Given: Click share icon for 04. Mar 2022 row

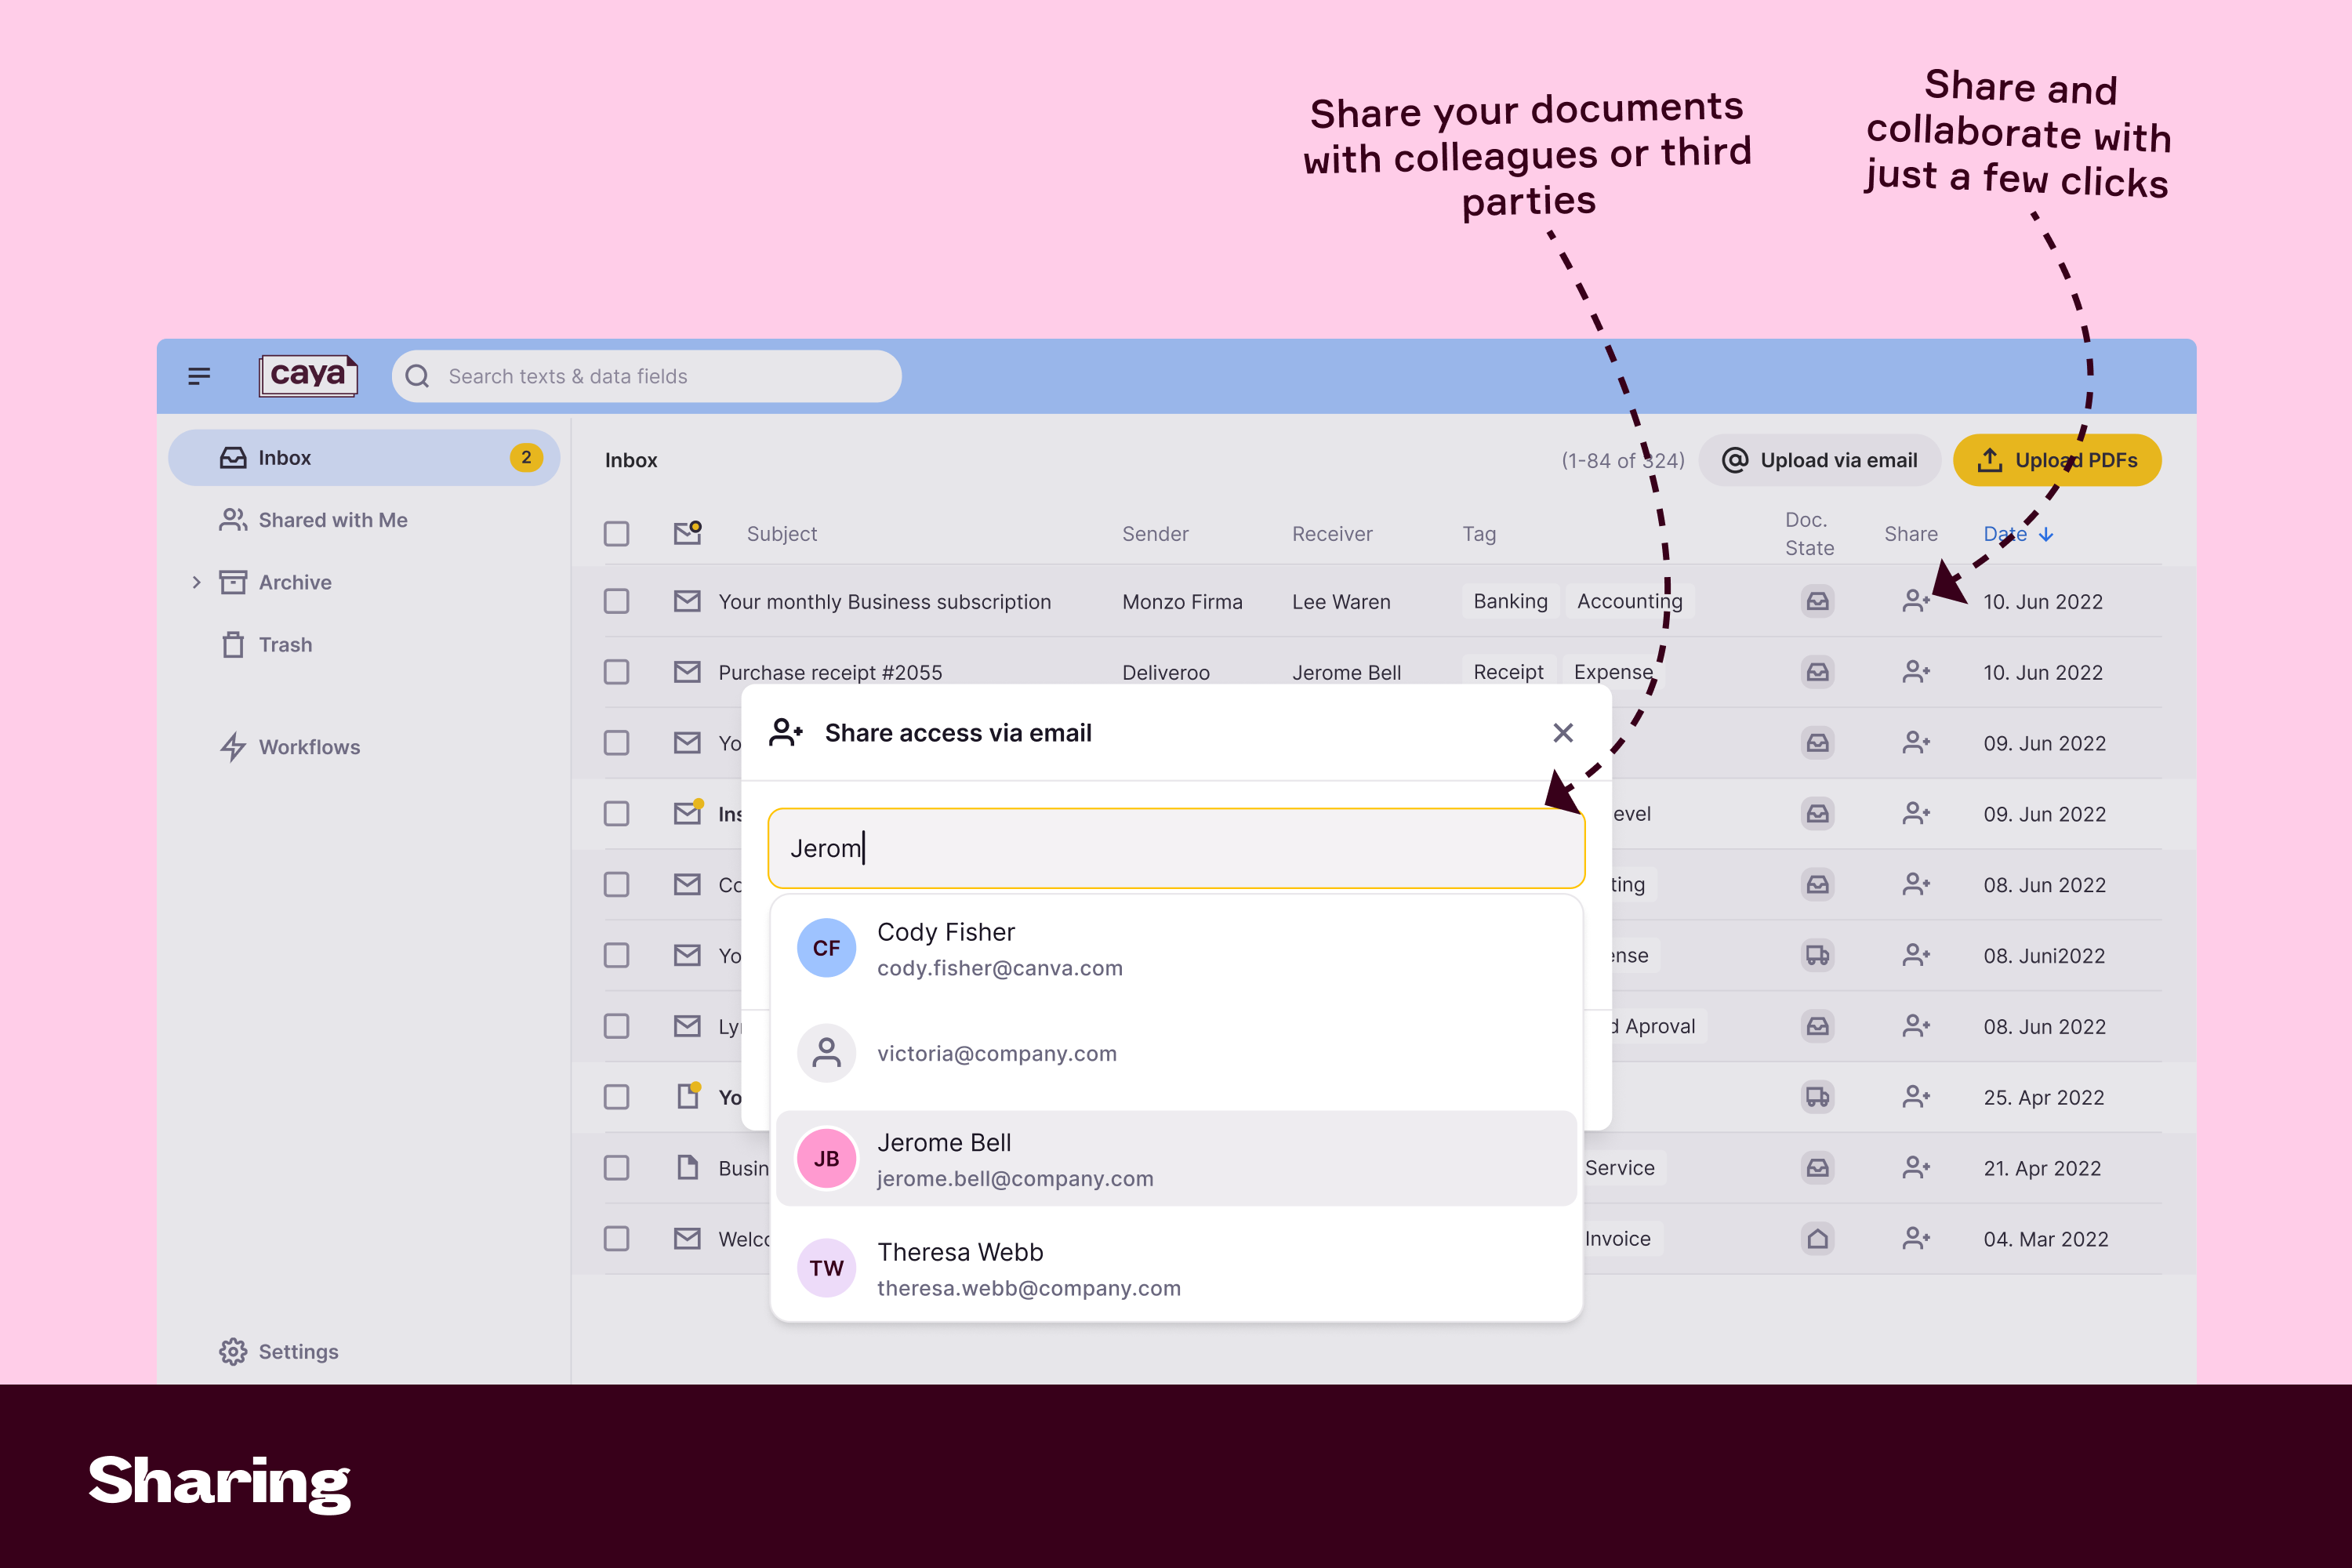Looking at the screenshot, I should pyautogui.click(x=1915, y=1238).
